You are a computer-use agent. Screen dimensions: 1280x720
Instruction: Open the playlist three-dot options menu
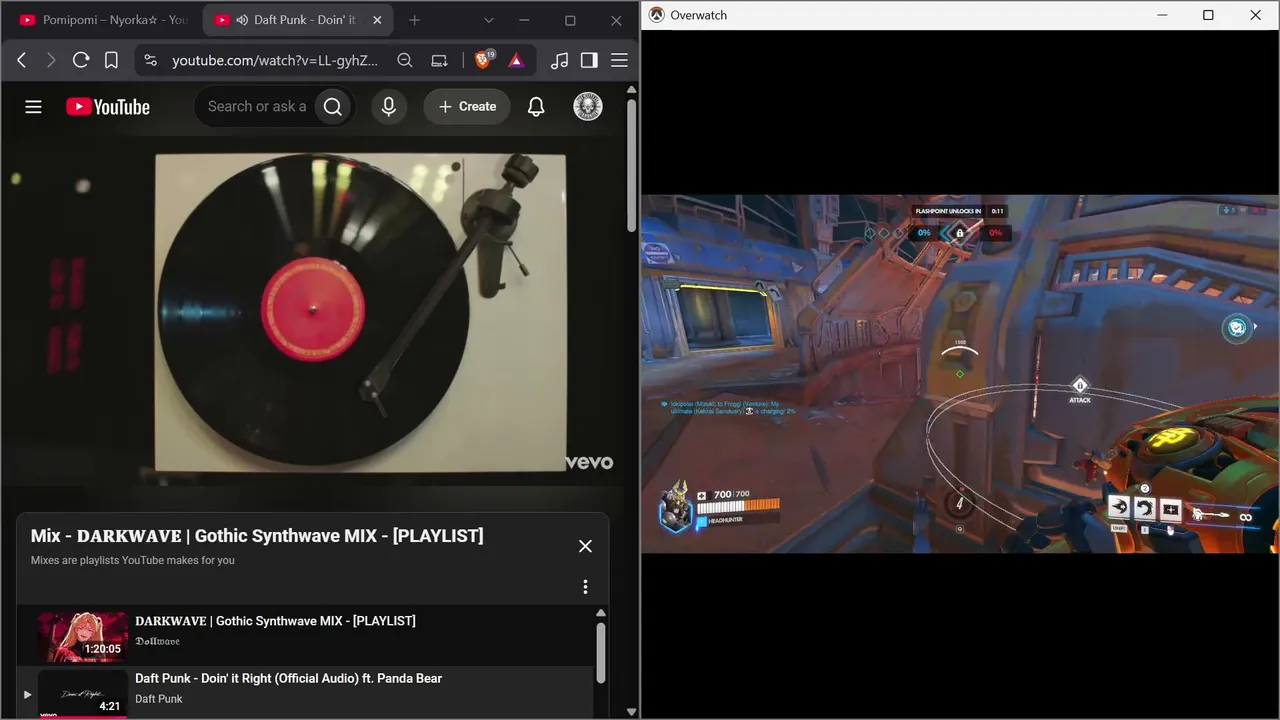click(585, 587)
